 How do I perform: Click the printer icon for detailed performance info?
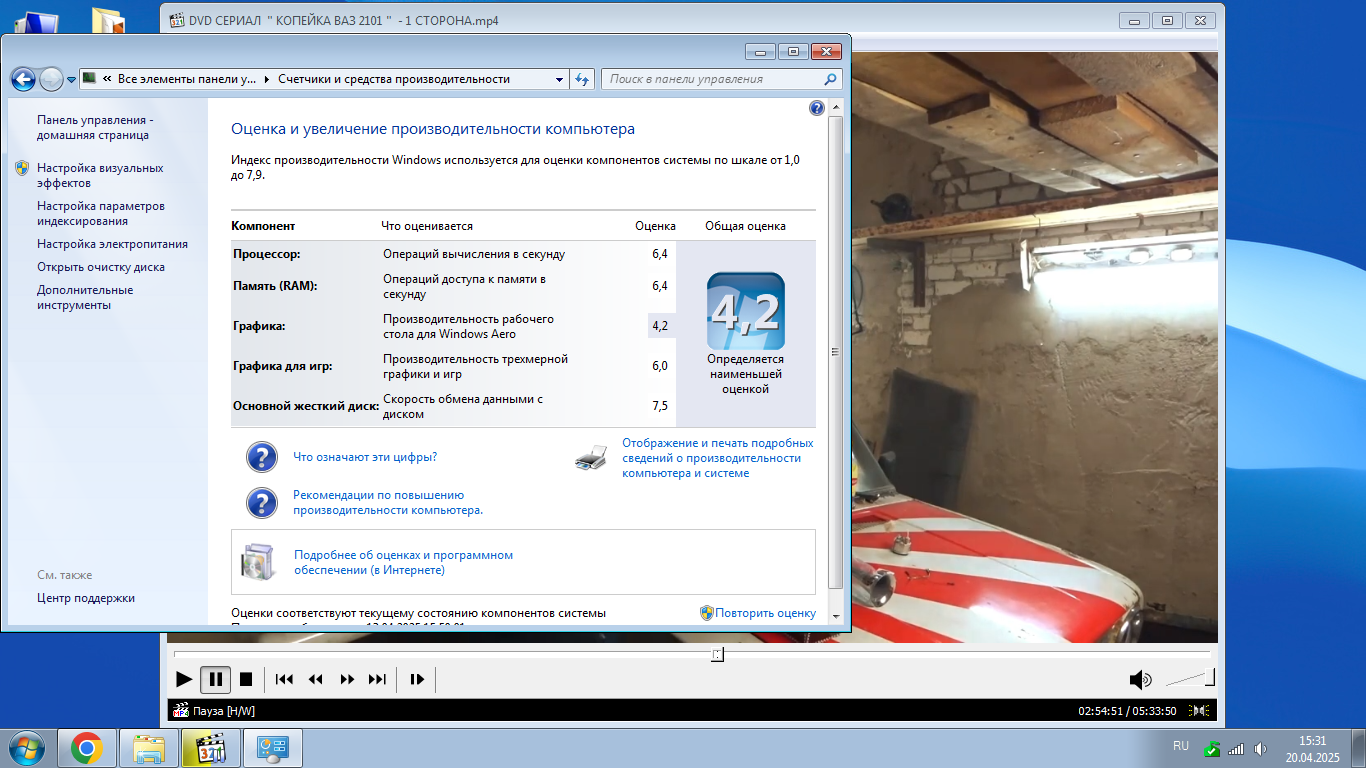[x=591, y=458]
